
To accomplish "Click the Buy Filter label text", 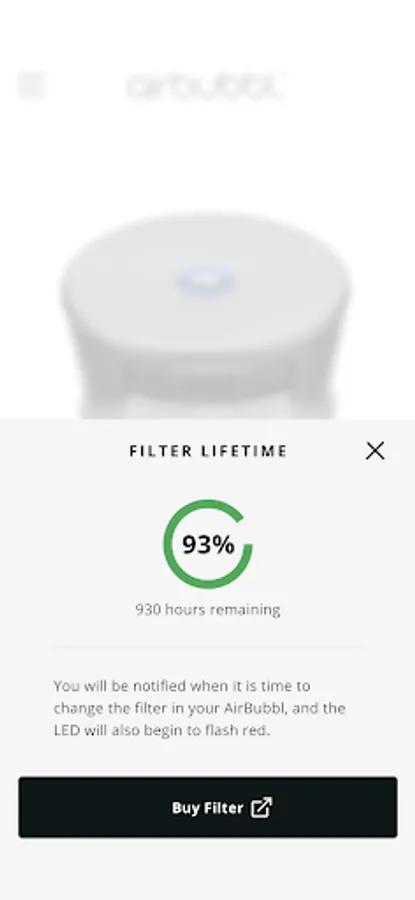I will pyautogui.click(x=208, y=808).
